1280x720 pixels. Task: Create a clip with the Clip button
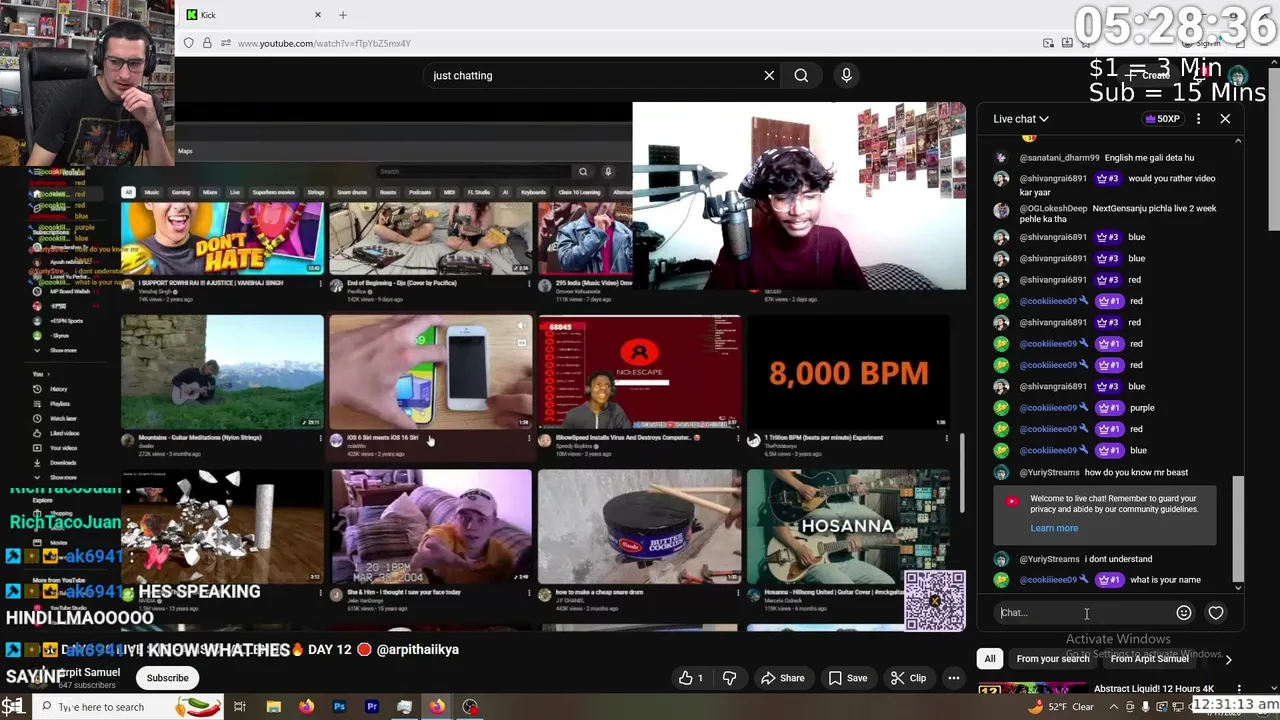coord(908,678)
